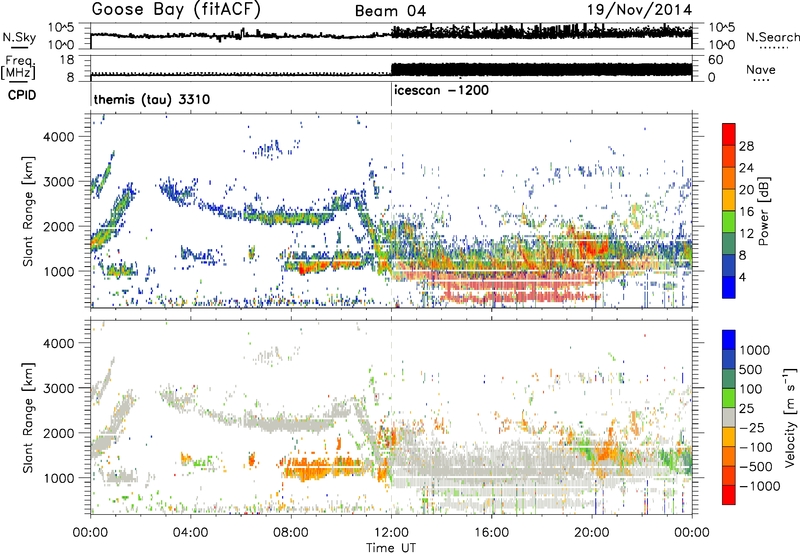Image resolution: width=800 pixels, height=554 pixels.
Task: Click the date 19/Nov/2014
Action: tap(639, 10)
